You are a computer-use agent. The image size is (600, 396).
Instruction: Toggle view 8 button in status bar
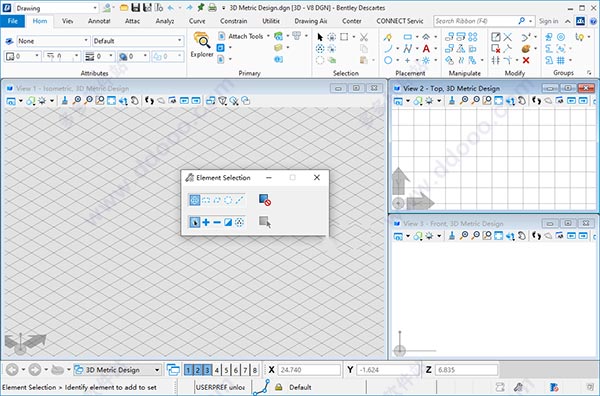255,370
